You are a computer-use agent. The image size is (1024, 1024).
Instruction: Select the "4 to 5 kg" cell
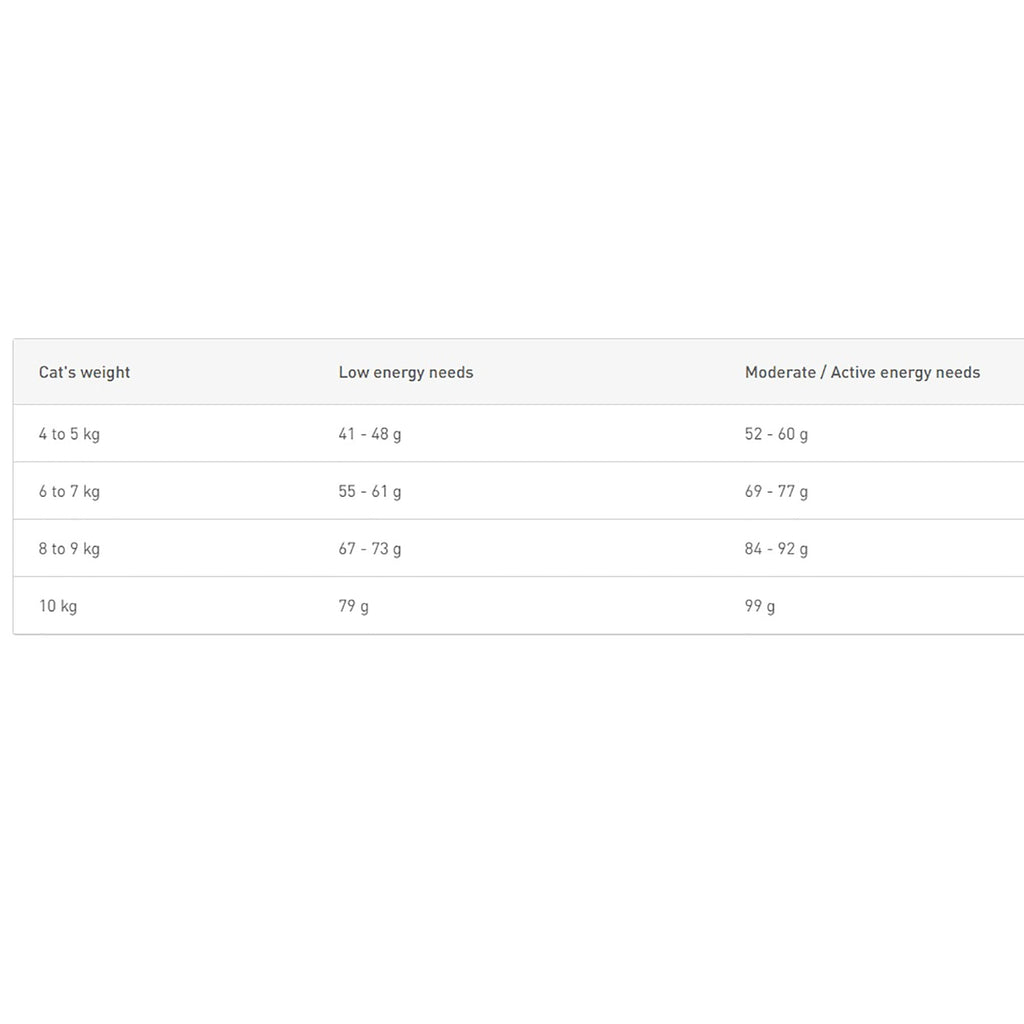click(x=69, y=434)
